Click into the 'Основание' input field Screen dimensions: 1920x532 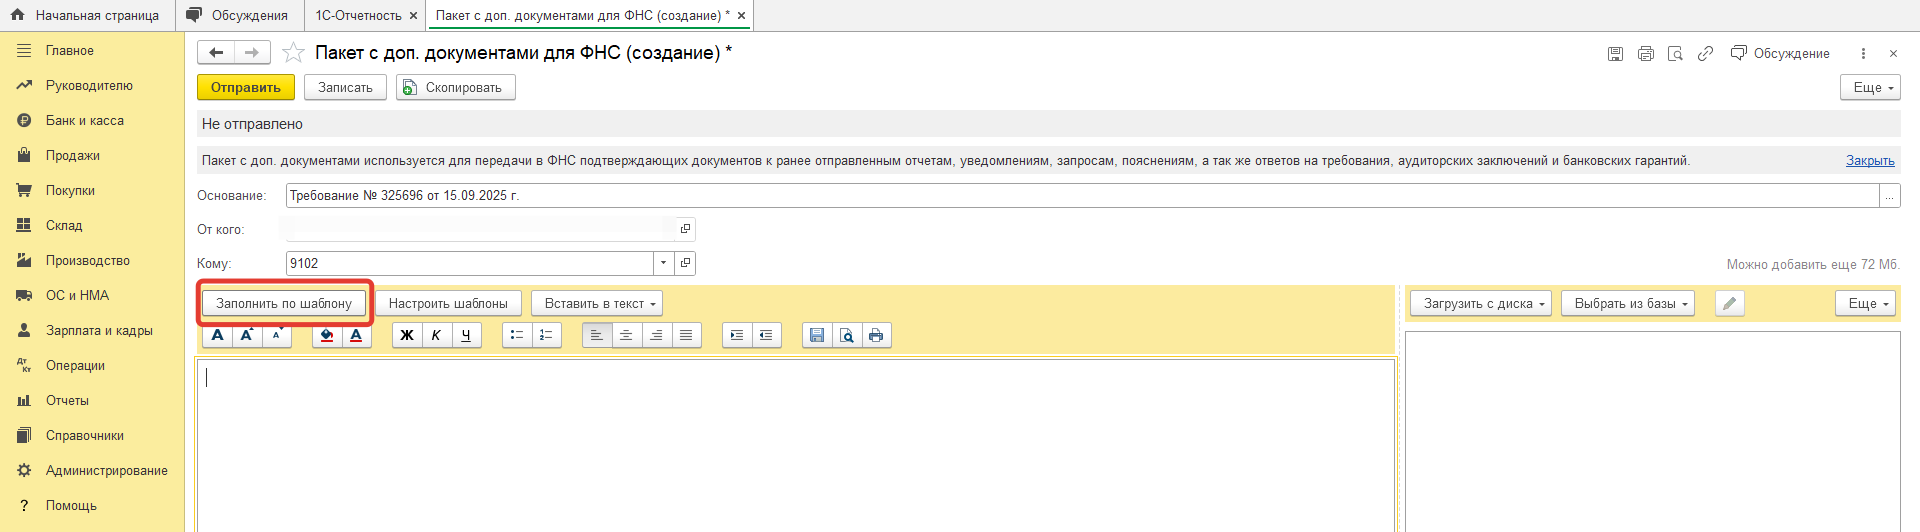pos(1080,196)
